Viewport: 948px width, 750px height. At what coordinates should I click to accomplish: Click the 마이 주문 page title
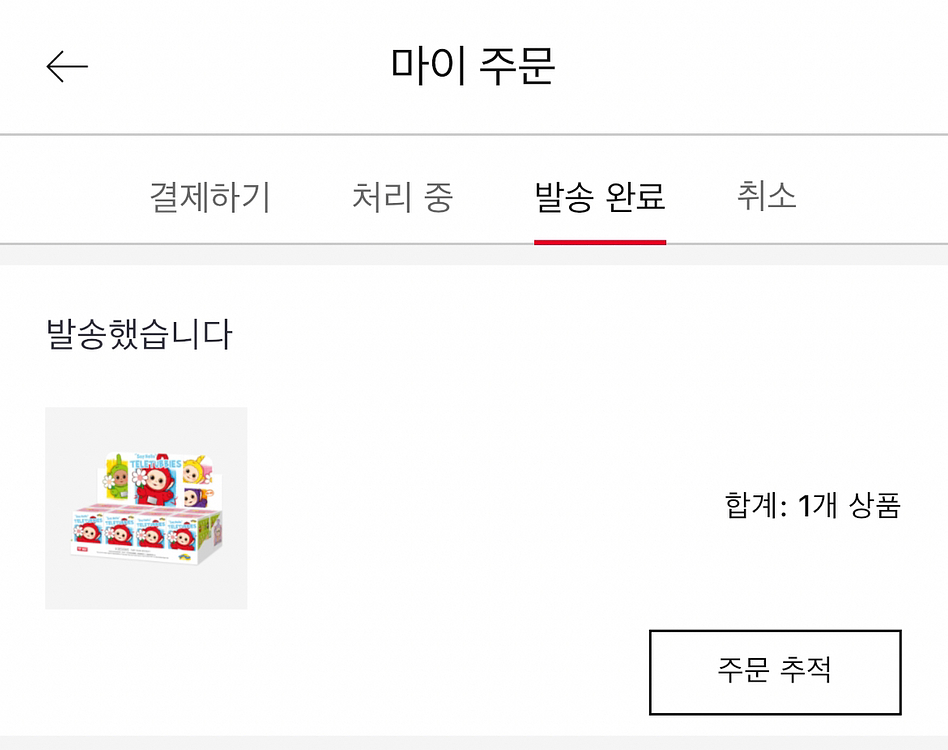coord(473,65)
